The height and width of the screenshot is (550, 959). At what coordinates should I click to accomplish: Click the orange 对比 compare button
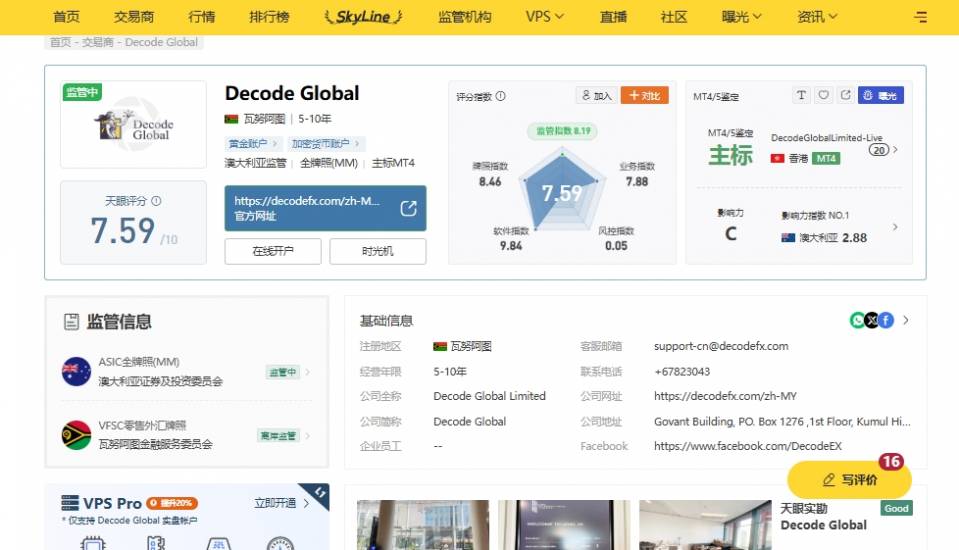point(645,95)
